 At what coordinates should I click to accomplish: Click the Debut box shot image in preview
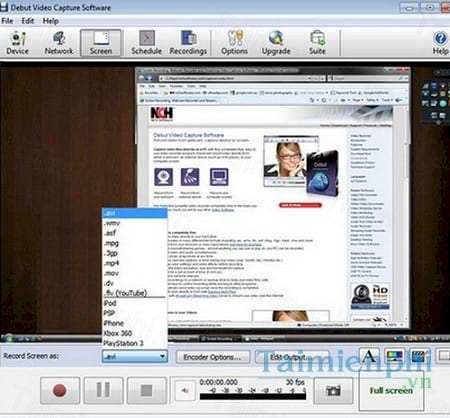tap(322, 174)
